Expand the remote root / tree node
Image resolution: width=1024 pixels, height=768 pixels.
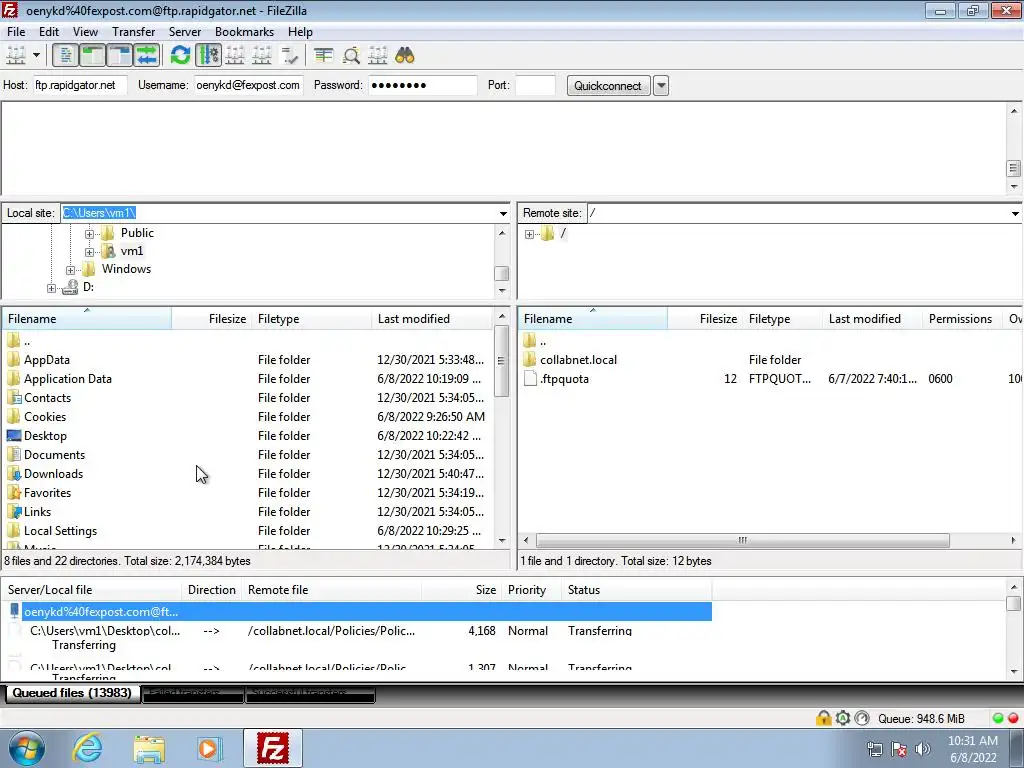point(530,234)
